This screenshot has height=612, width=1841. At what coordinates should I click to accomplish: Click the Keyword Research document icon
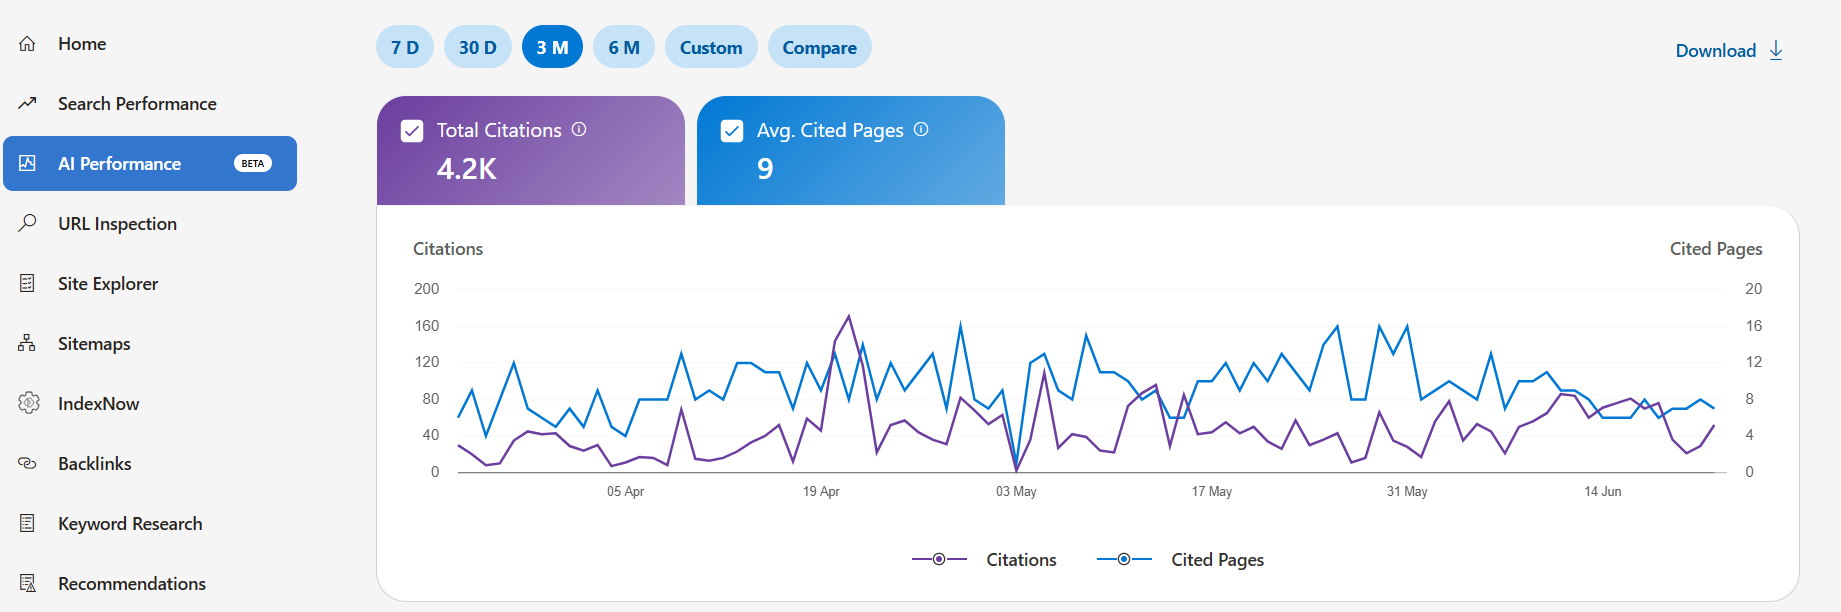(27, 523)
